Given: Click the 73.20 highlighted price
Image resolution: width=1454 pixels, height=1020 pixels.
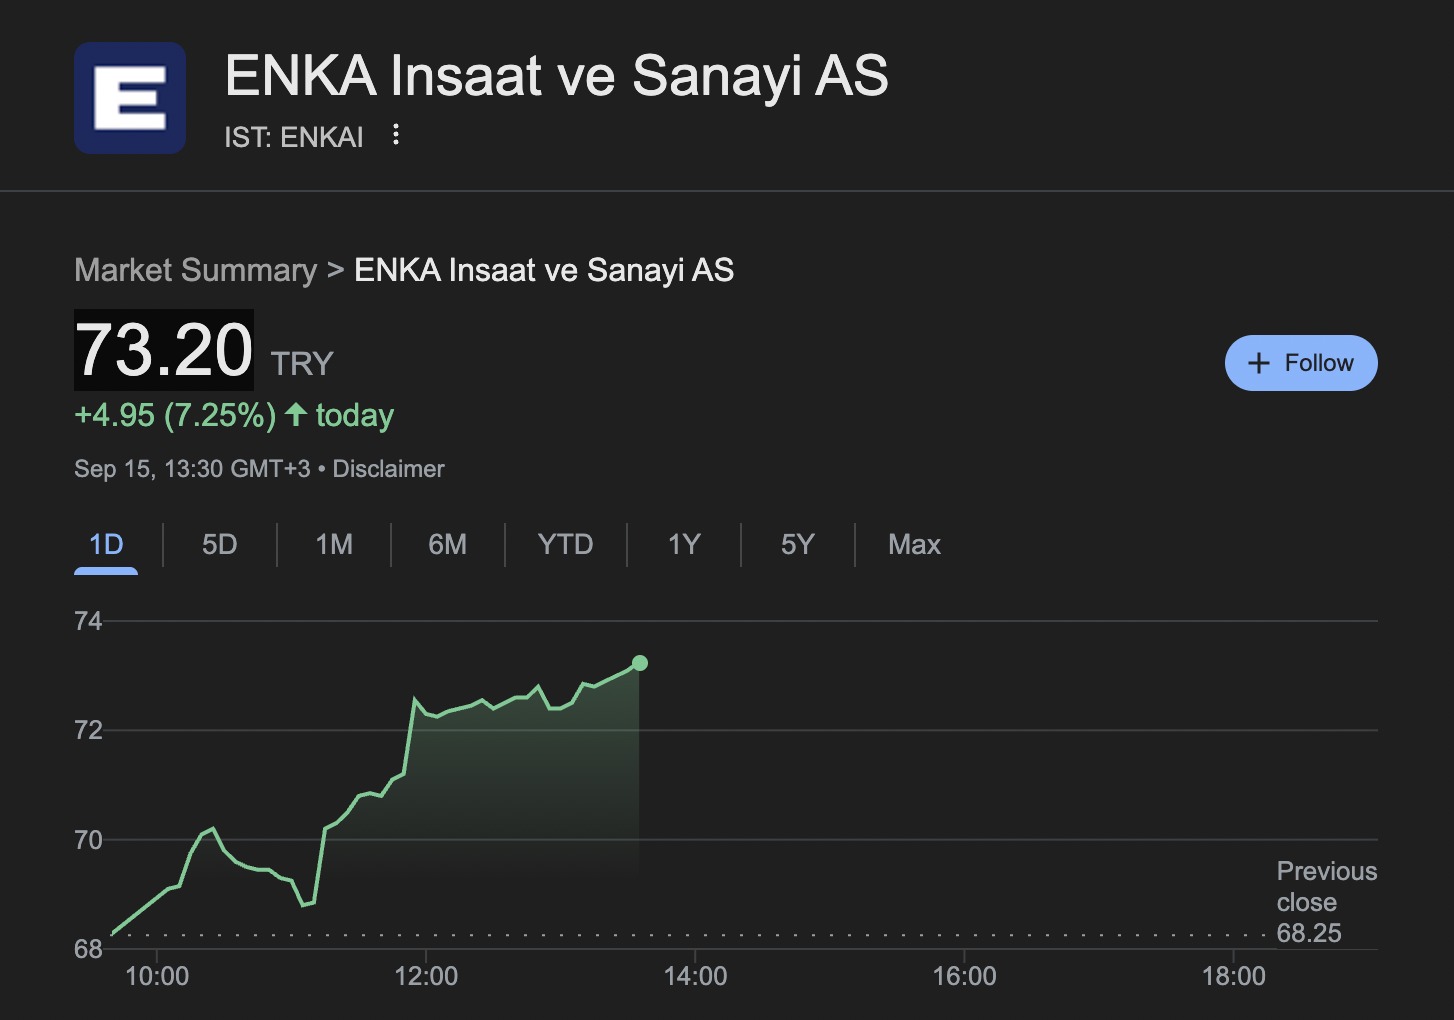Looking at the screenshot, I should [x=164, y=350].
